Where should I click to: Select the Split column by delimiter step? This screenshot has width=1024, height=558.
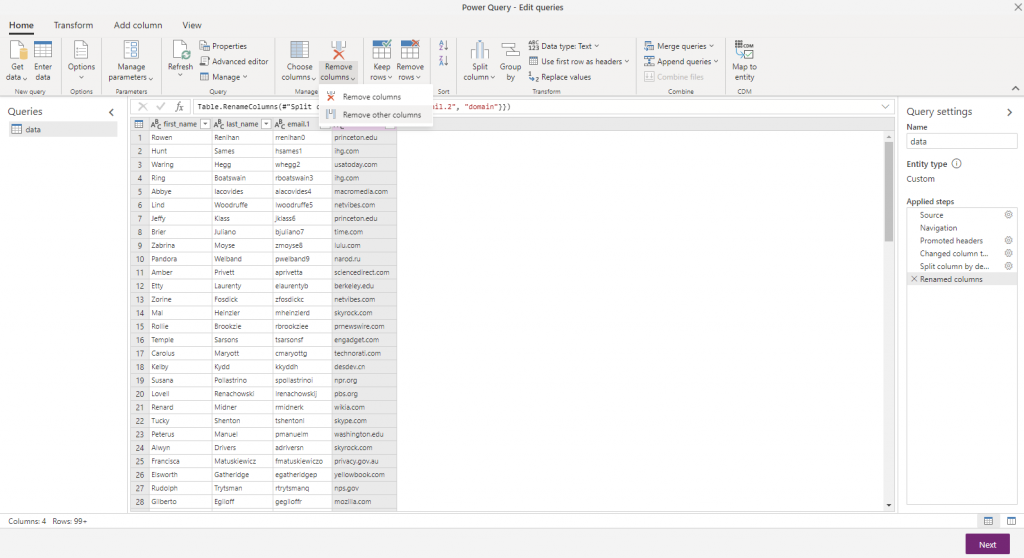click(x=954, y=266)
